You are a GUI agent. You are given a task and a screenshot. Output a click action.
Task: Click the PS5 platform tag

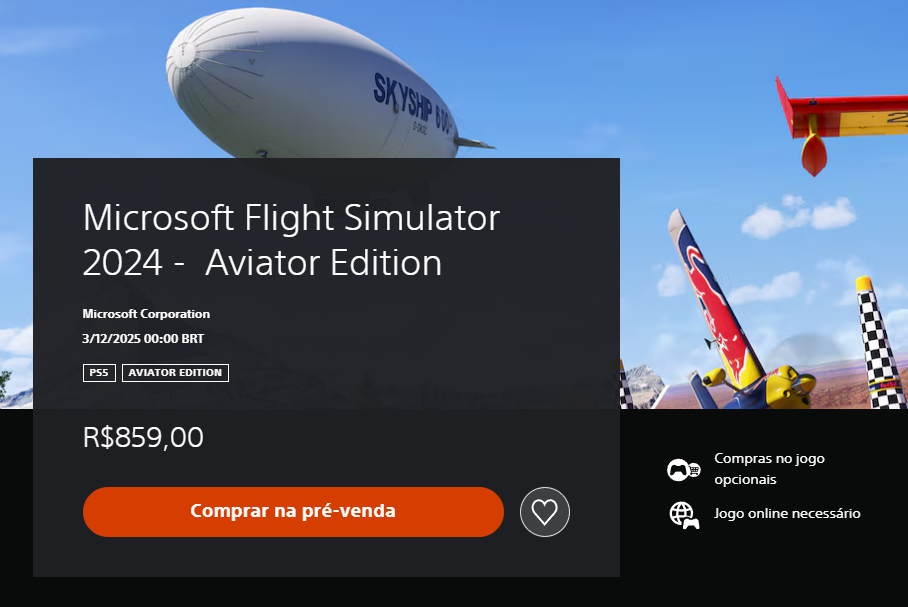click(x=99, y=372)
